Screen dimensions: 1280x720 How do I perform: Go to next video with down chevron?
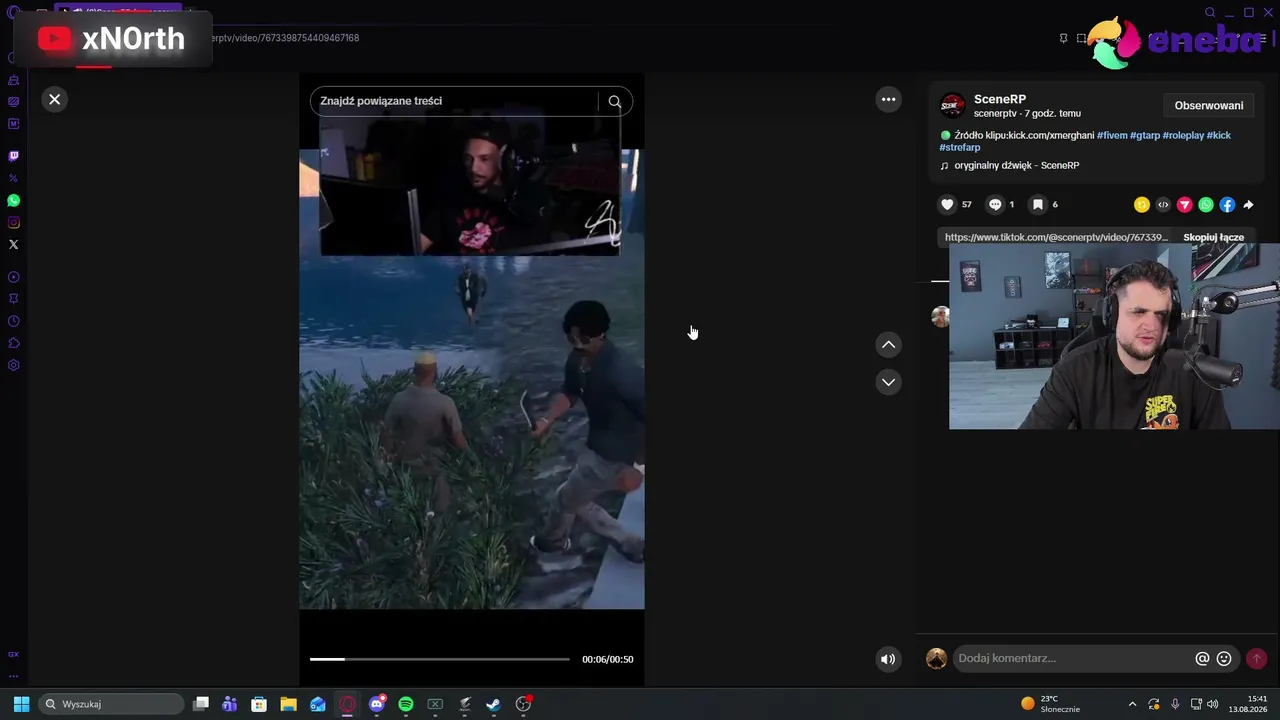click(x=888, y=382)
